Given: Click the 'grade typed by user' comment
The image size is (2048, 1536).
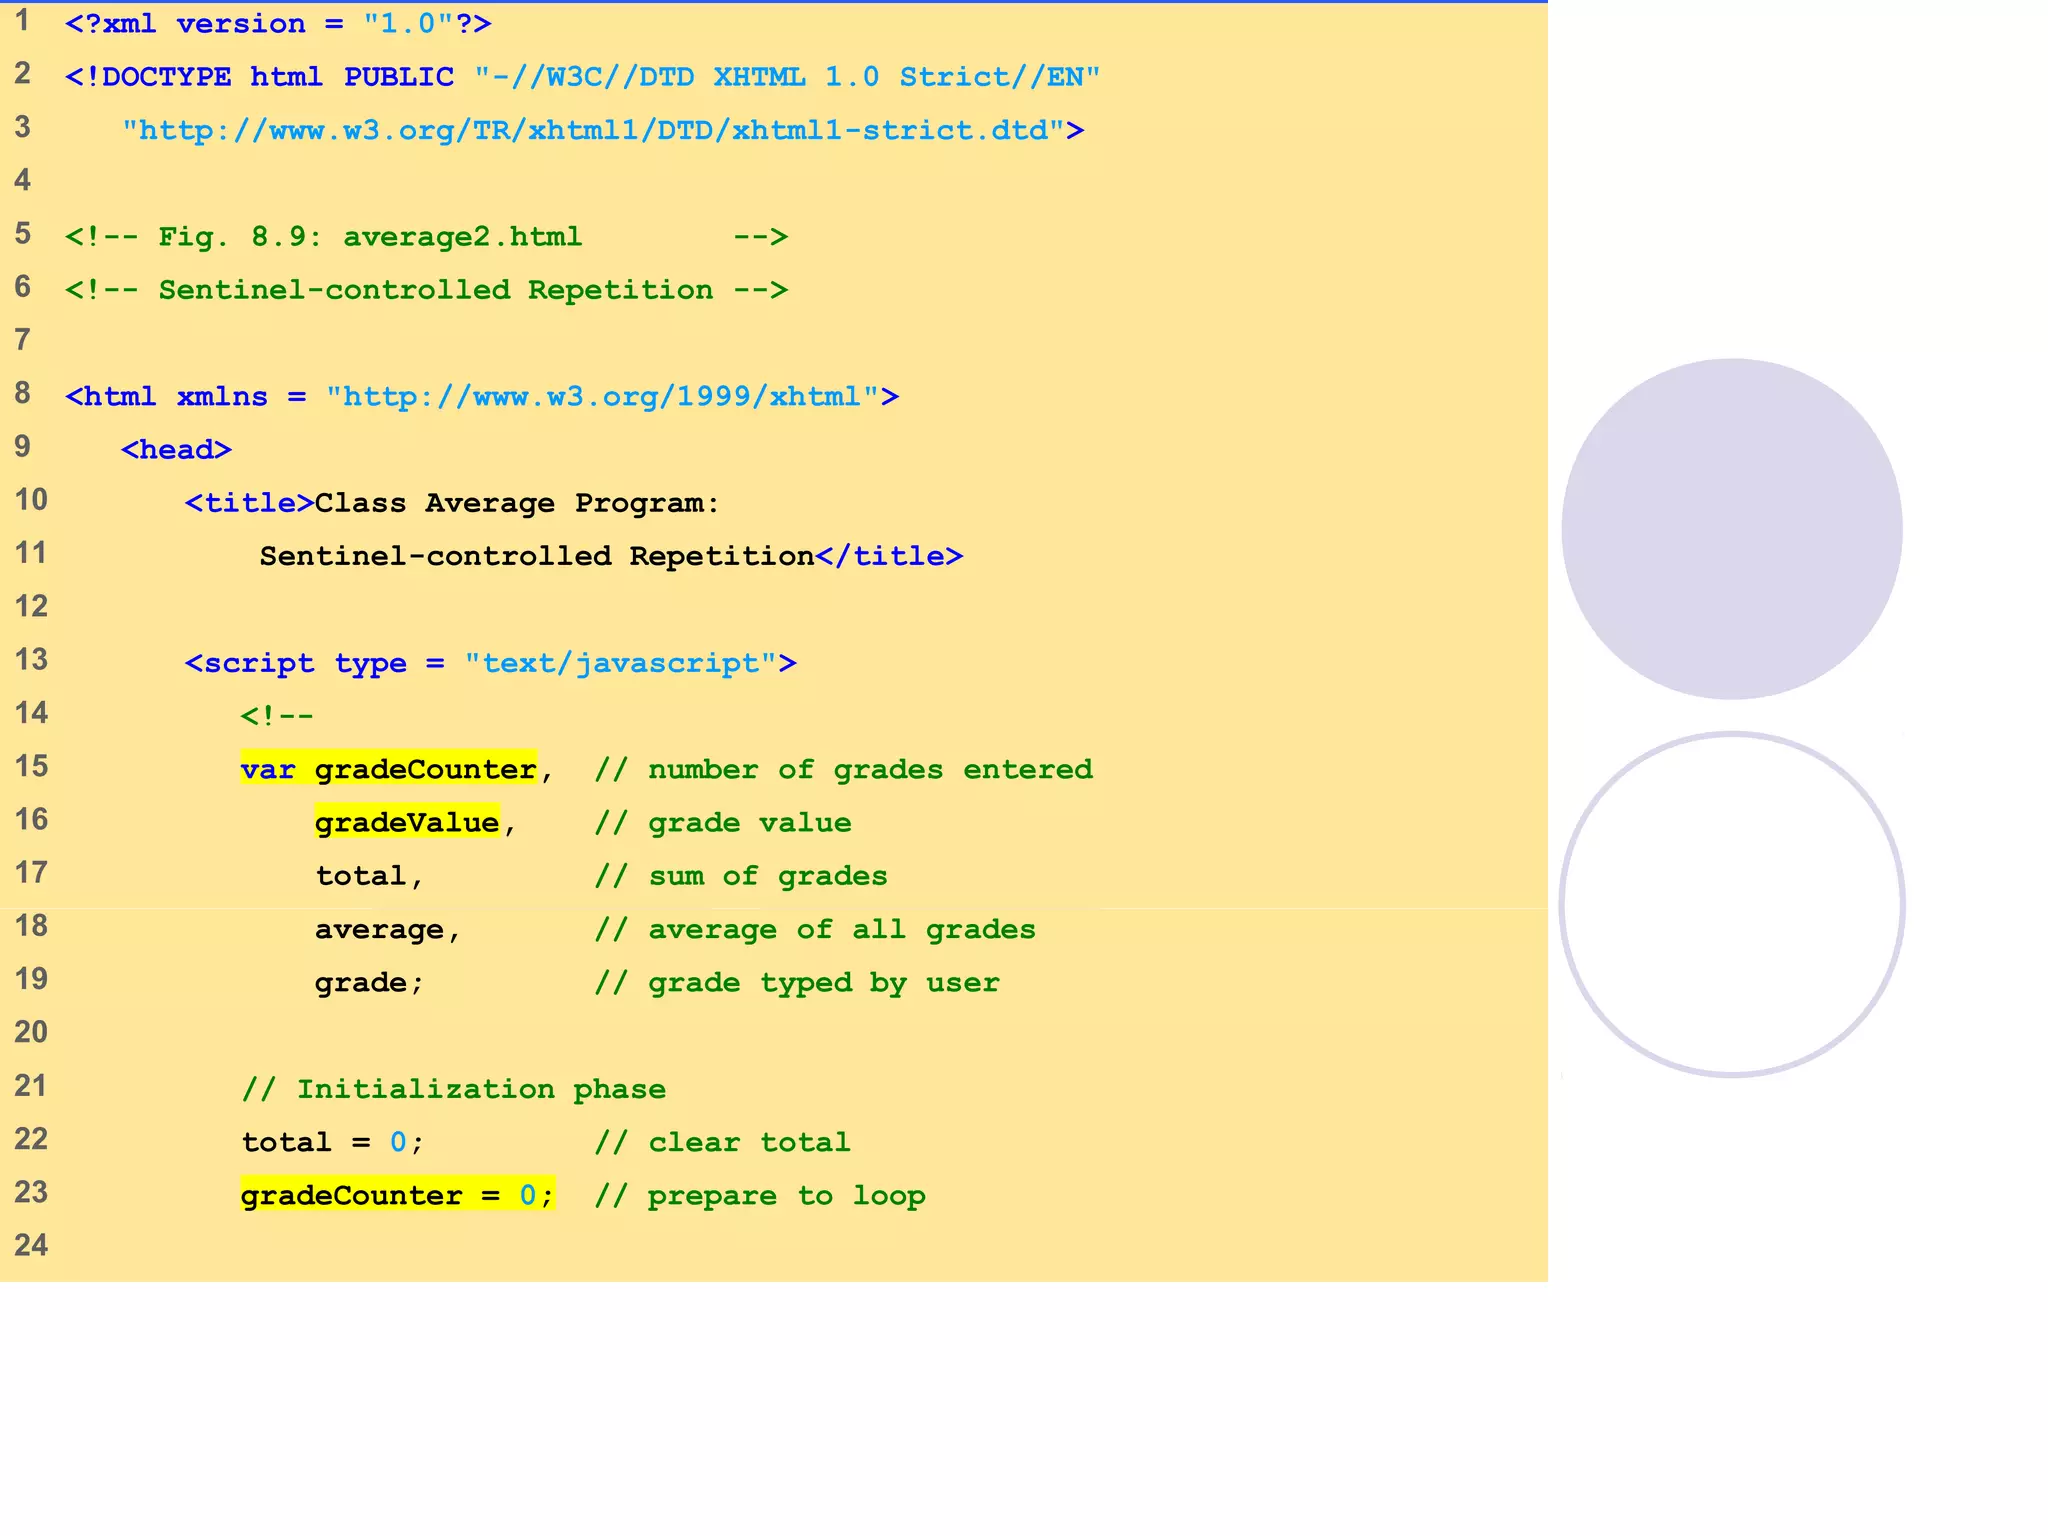Looking at the screenshot, I should 797,982.
